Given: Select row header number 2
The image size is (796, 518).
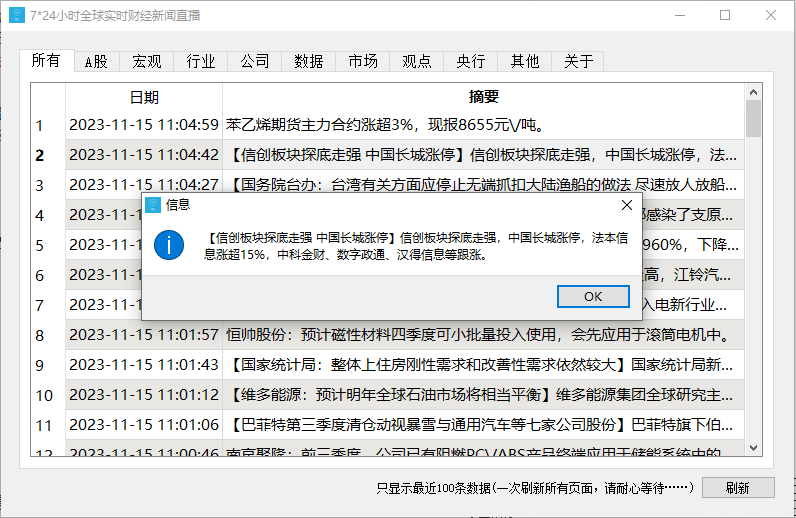Looking at the screenshot, I should [48, 155].
